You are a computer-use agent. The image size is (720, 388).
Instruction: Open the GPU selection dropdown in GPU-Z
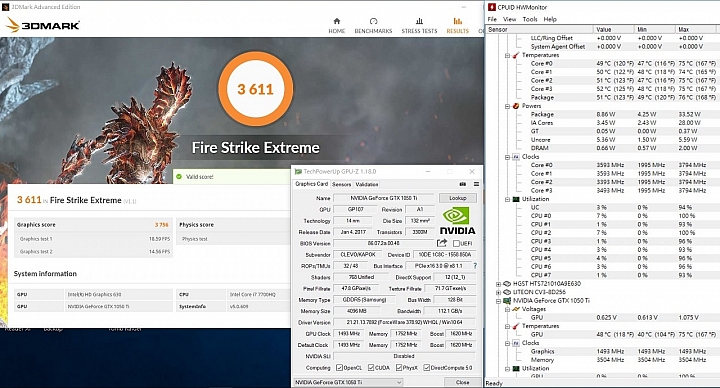tap(348, 382)
